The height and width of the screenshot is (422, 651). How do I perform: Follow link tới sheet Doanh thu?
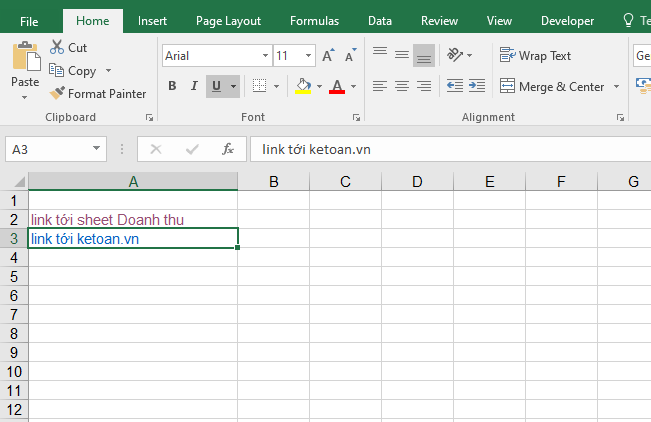(107, 220)
